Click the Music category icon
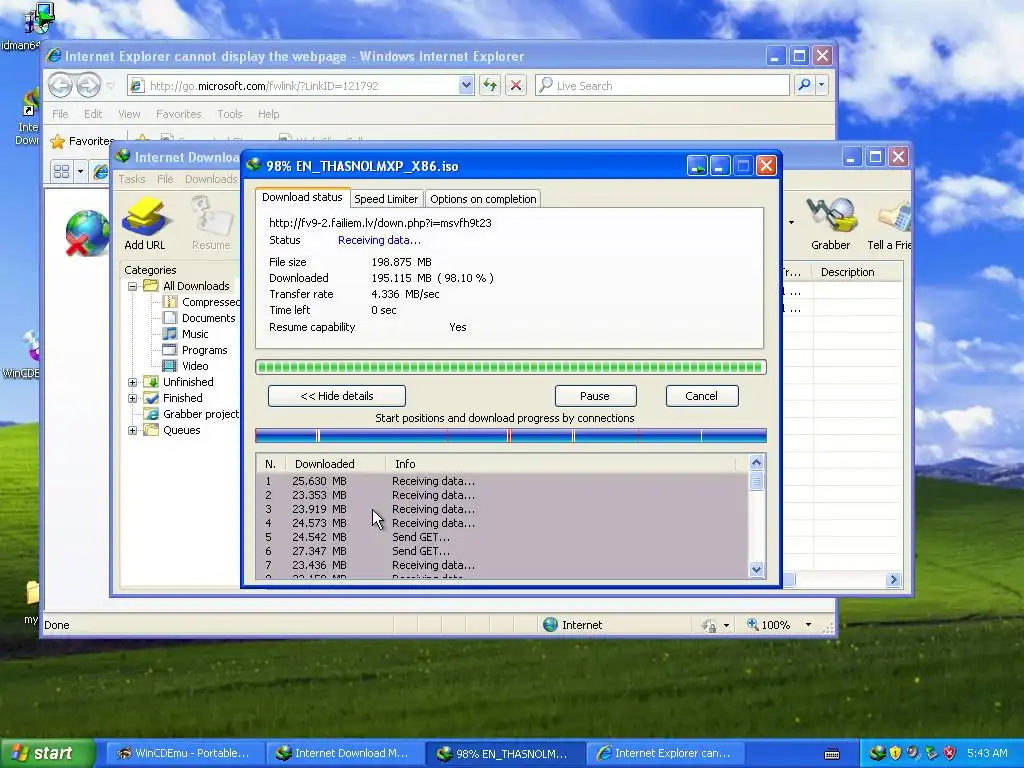The width and height of the screenshot is (1024, 768). click(170, 334)
